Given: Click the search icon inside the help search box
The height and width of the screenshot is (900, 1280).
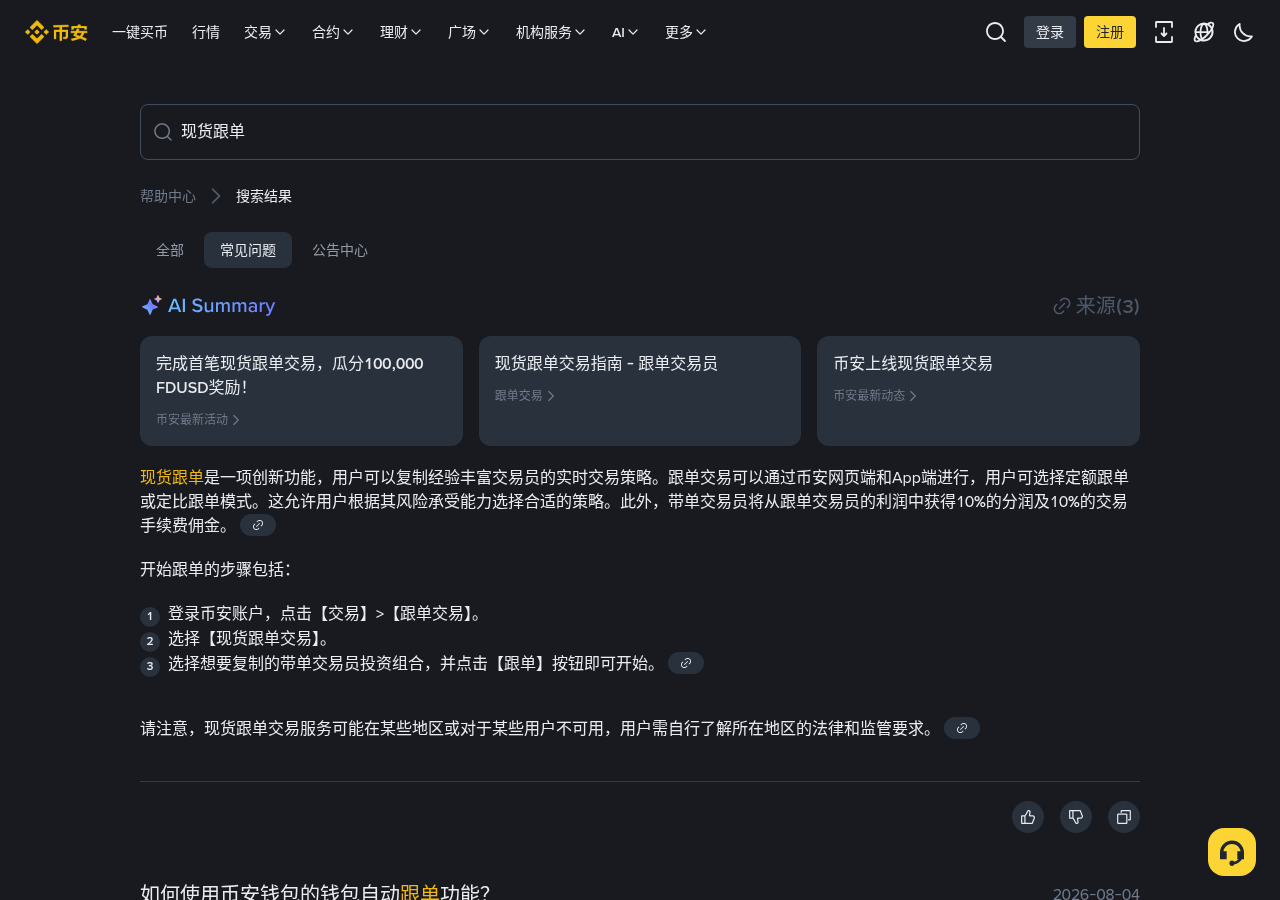Looking at the screenshot, I should click(163, 132).
